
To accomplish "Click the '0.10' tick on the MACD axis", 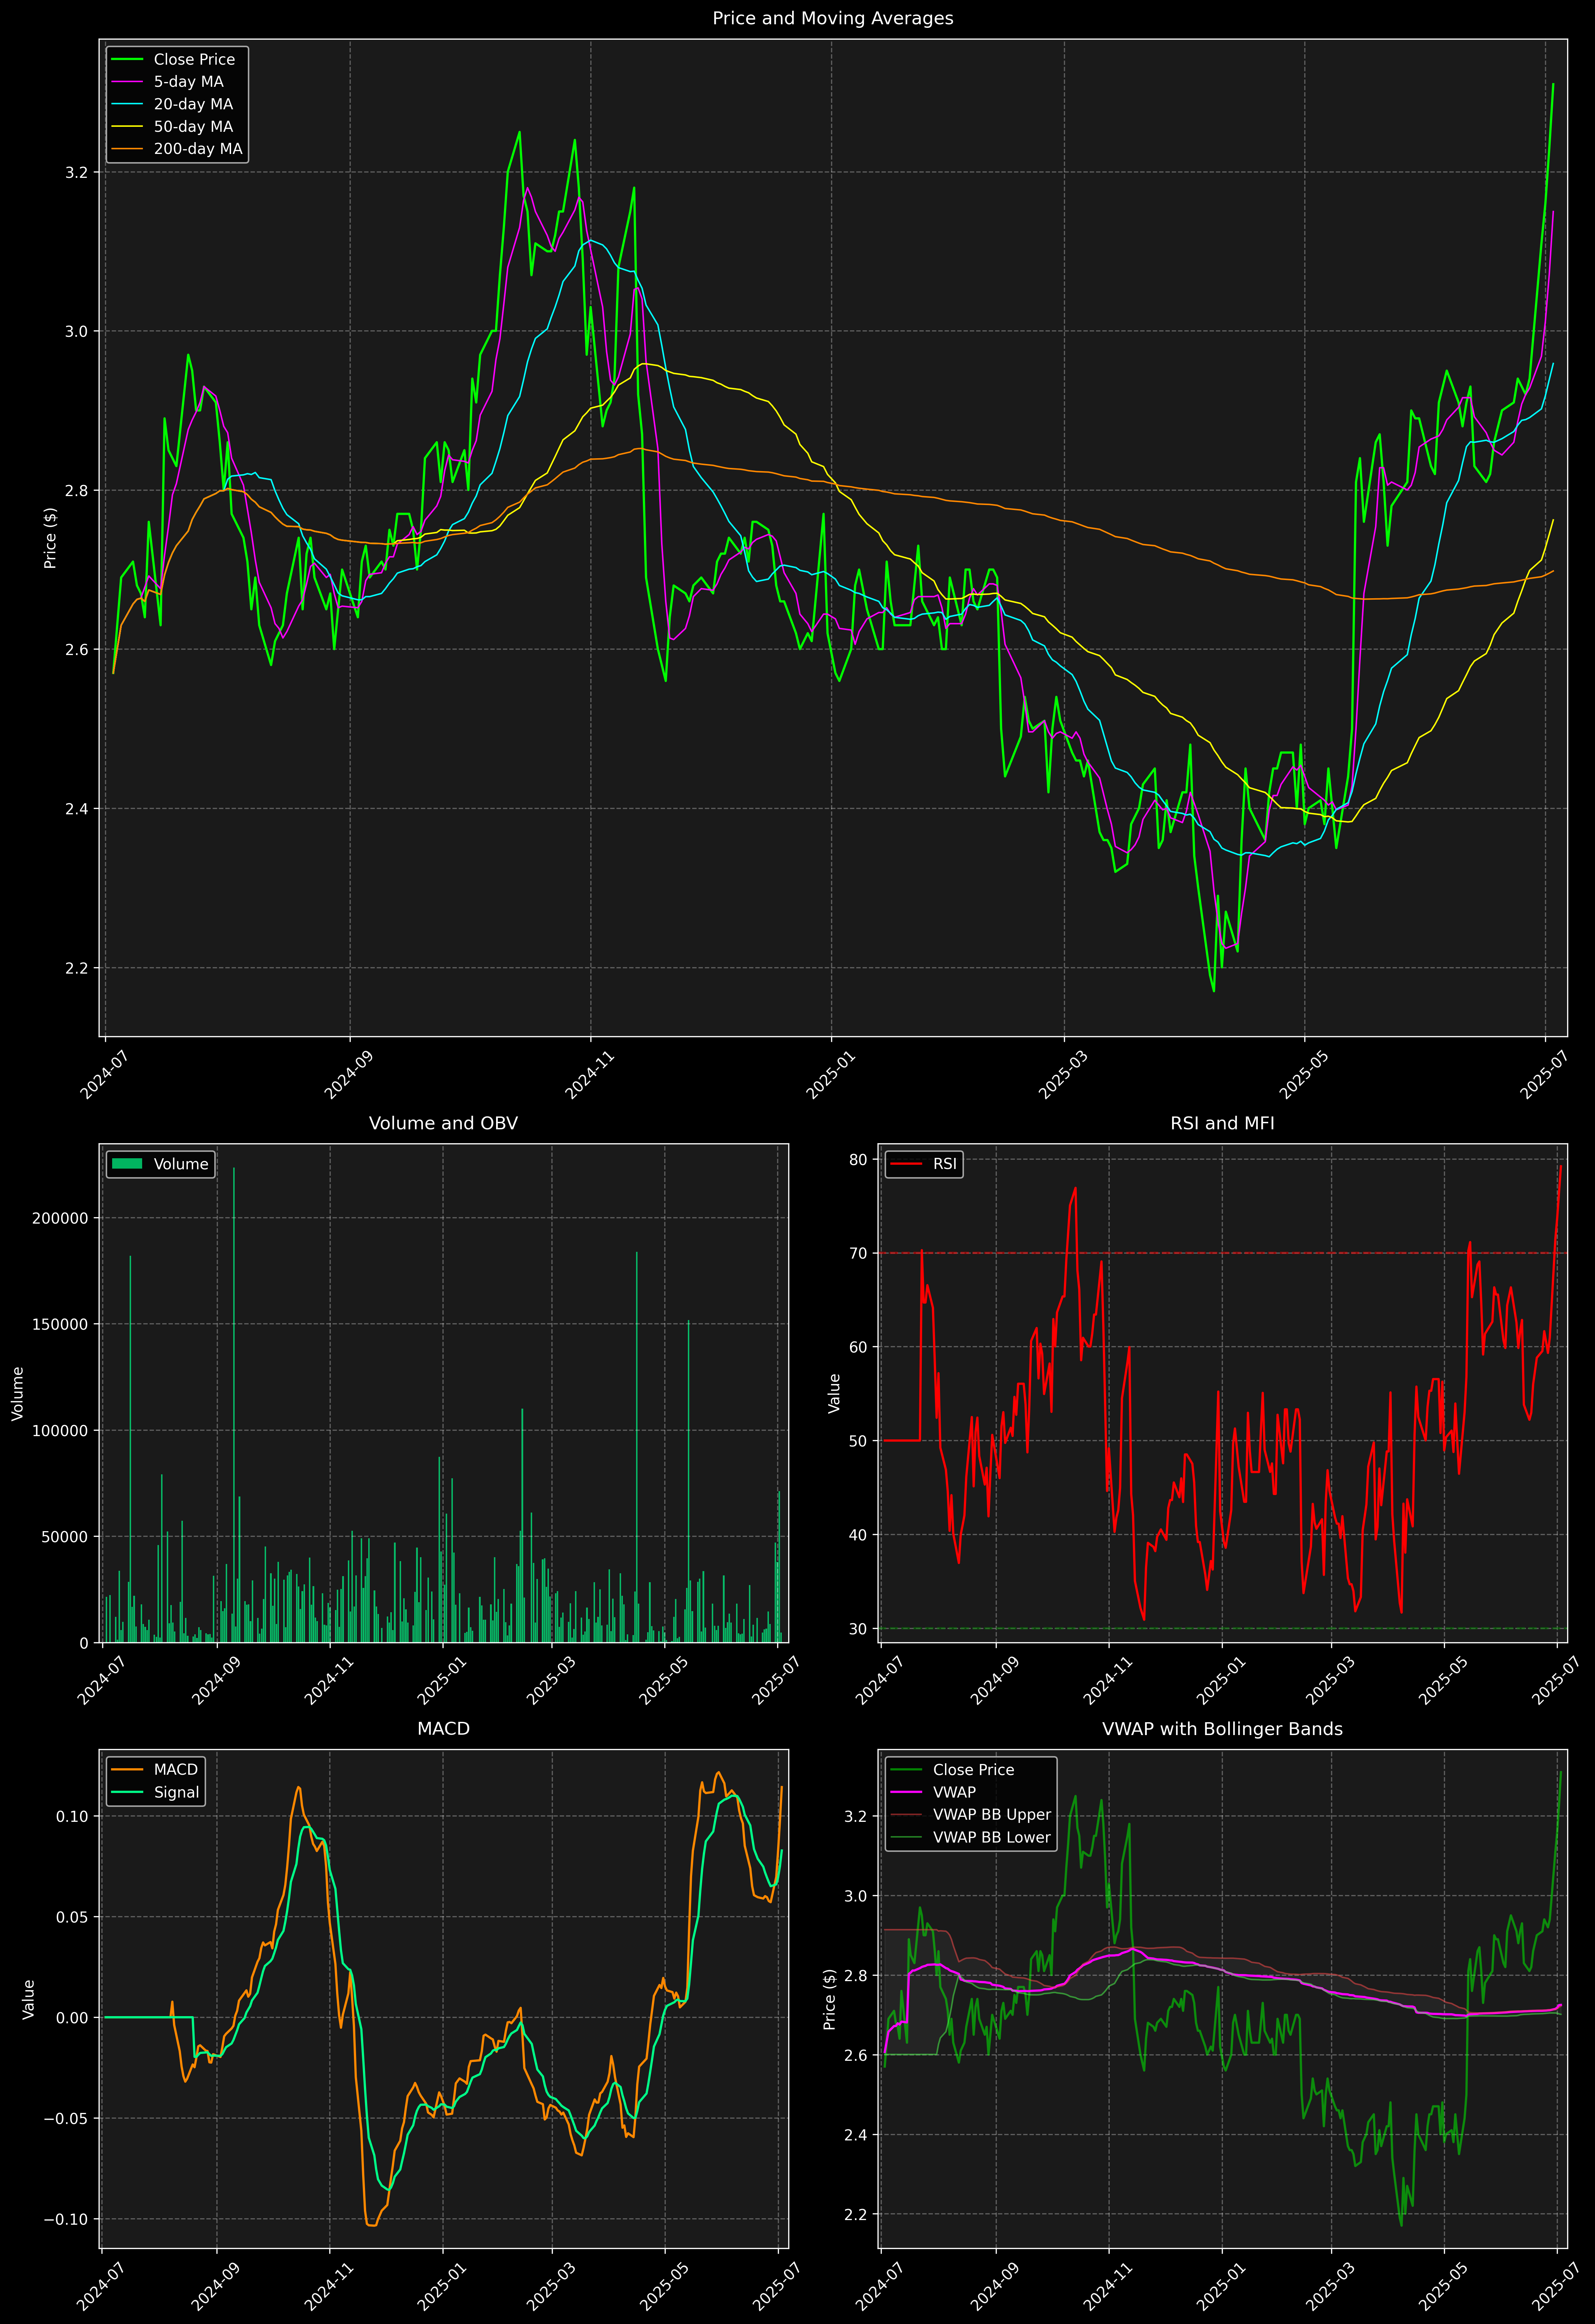I will click(x=72, y=1816).
